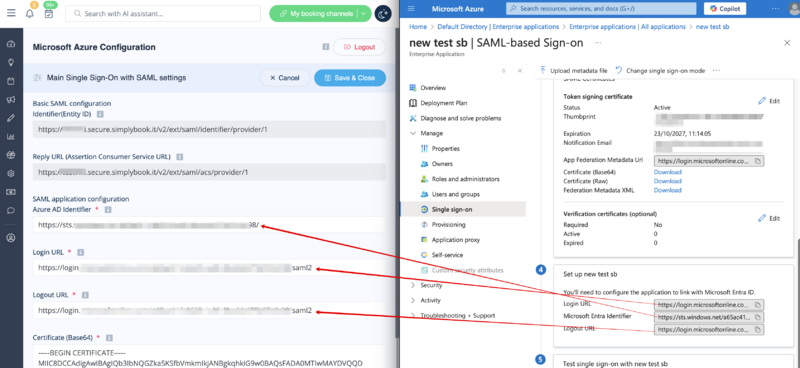The height and width of the screenshot is (368, 800).
Task: Open the payments cash icon in sidebar
Action: point(11,192)
